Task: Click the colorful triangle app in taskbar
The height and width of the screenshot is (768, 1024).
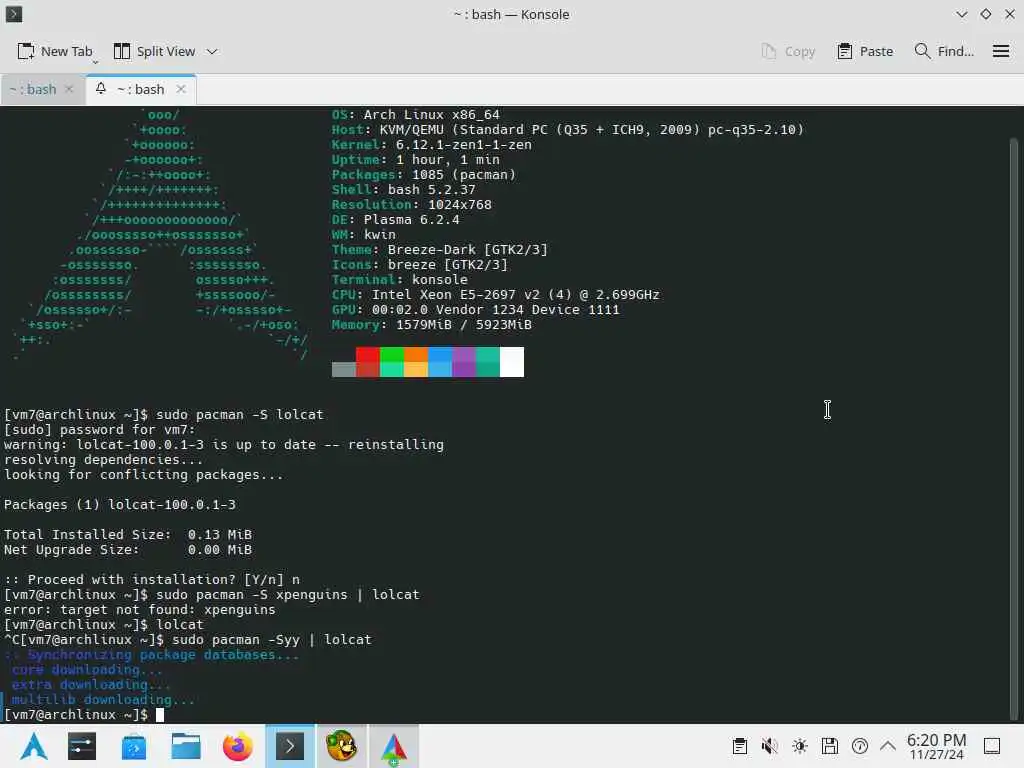Action: pos(394,746)
